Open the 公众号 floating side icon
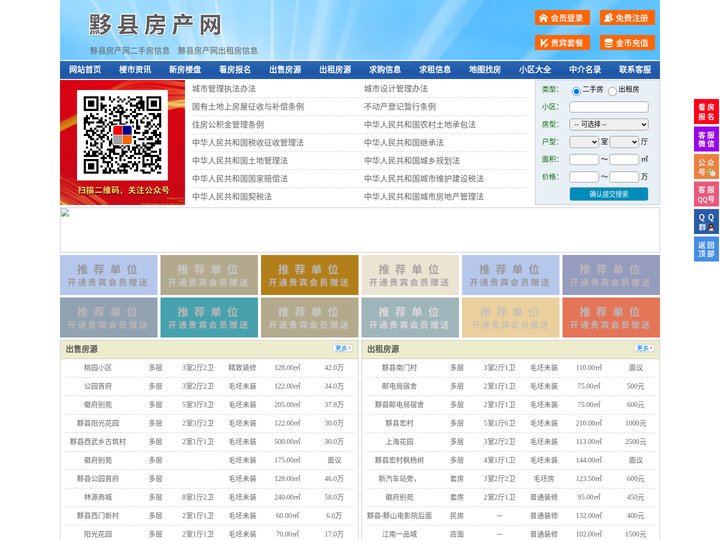The height and width of the screenshot is (540, 720). 706,167
